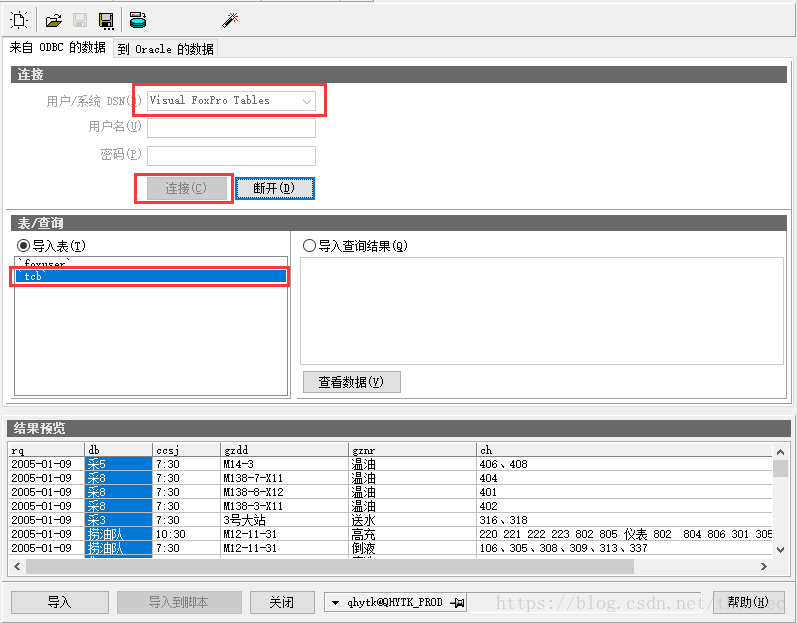Select the `foxuser` table row
The height and width of the screenshot is (623, 797).
coord(151,263)
